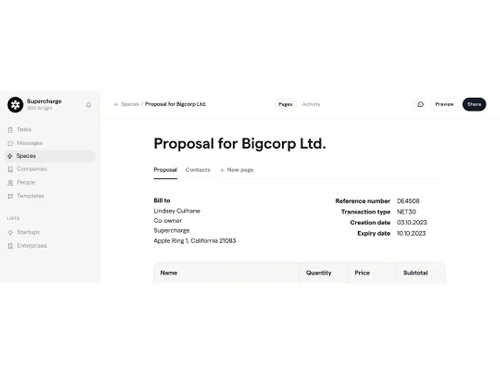Click the Preview button
Viewport: 500px width, 375px height.
(x=445, y=104)
